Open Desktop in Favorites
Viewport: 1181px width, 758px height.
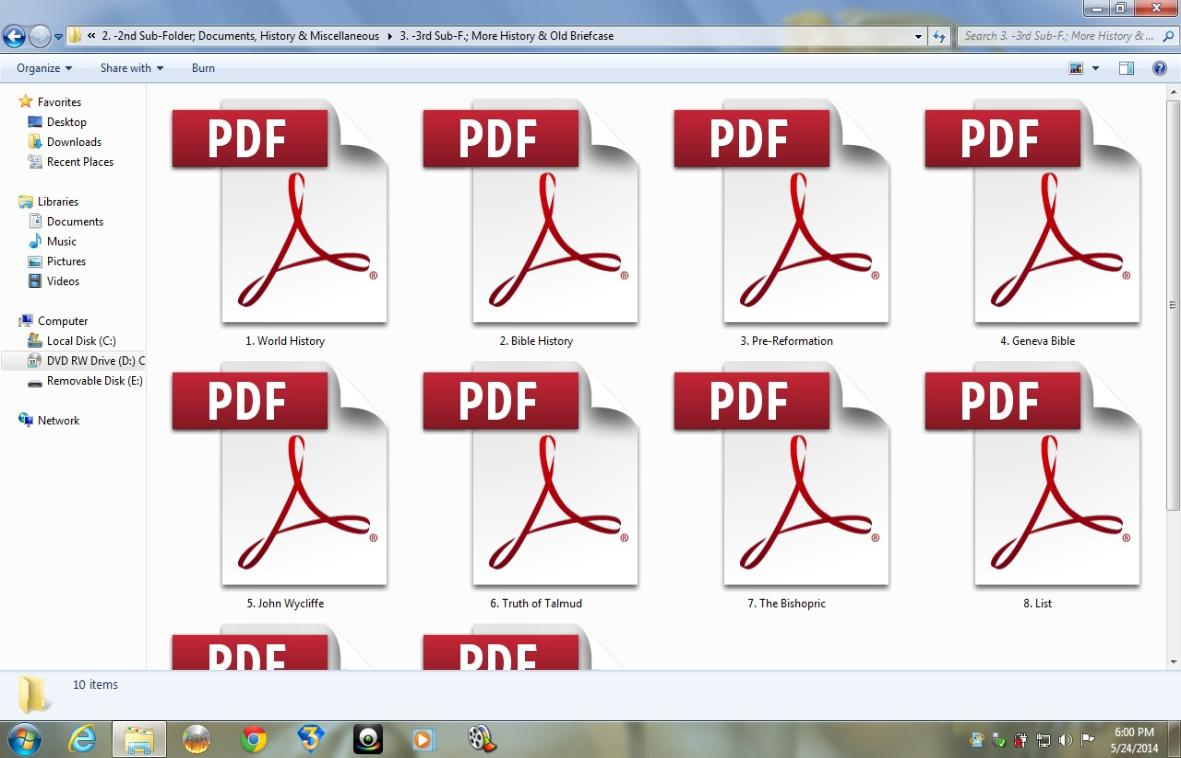click(57, 122)
